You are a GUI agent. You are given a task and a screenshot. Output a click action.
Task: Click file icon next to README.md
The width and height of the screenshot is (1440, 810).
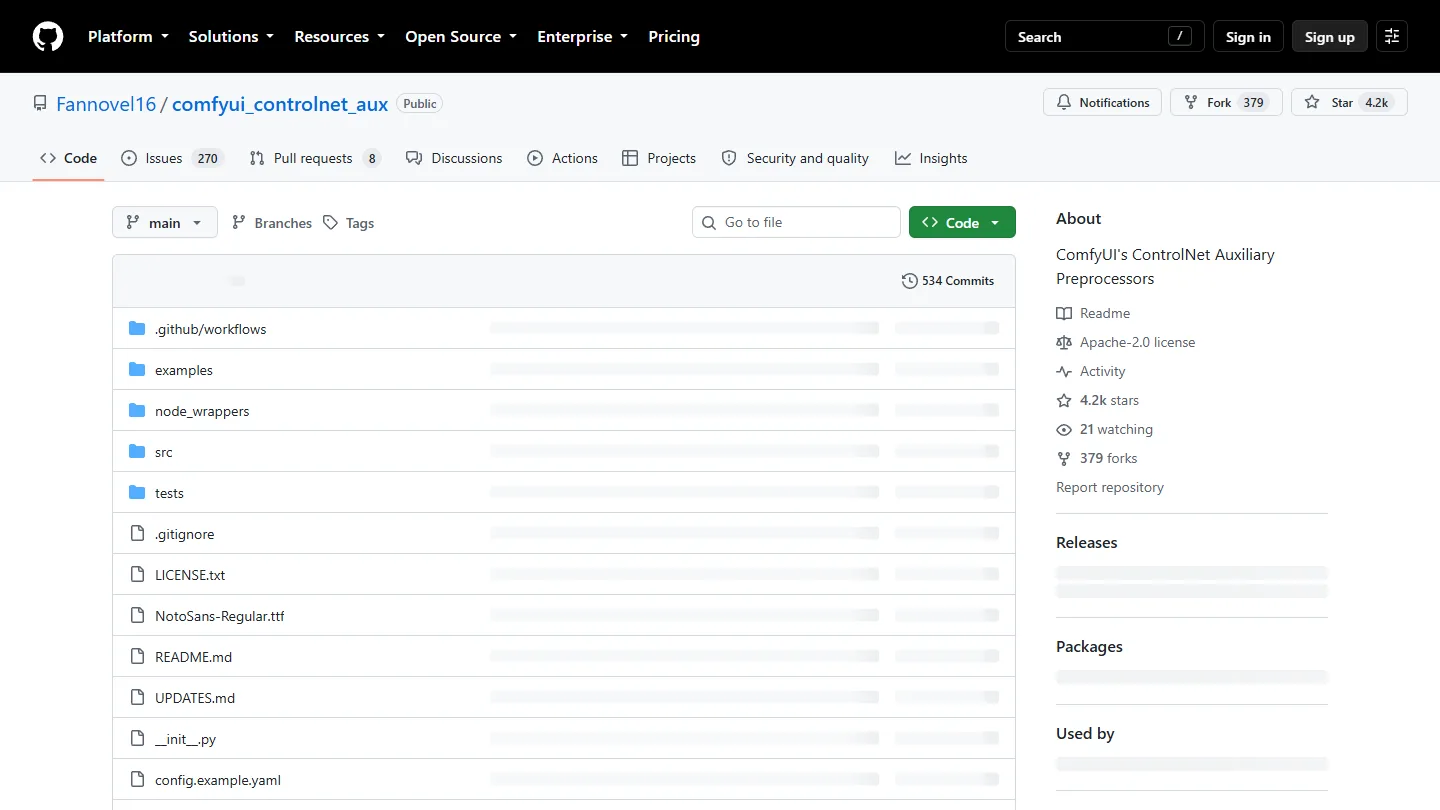tap(137, 657)
